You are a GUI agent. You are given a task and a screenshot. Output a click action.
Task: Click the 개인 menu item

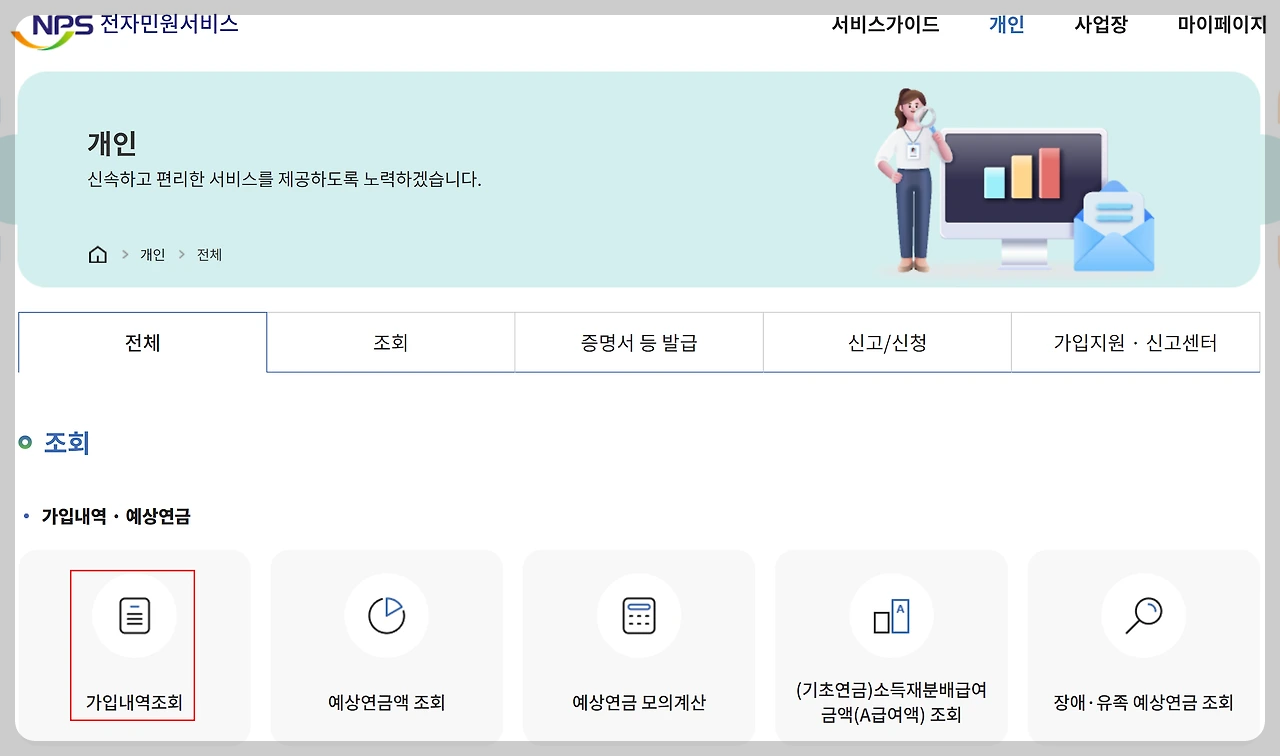(x=1006, y=25)
